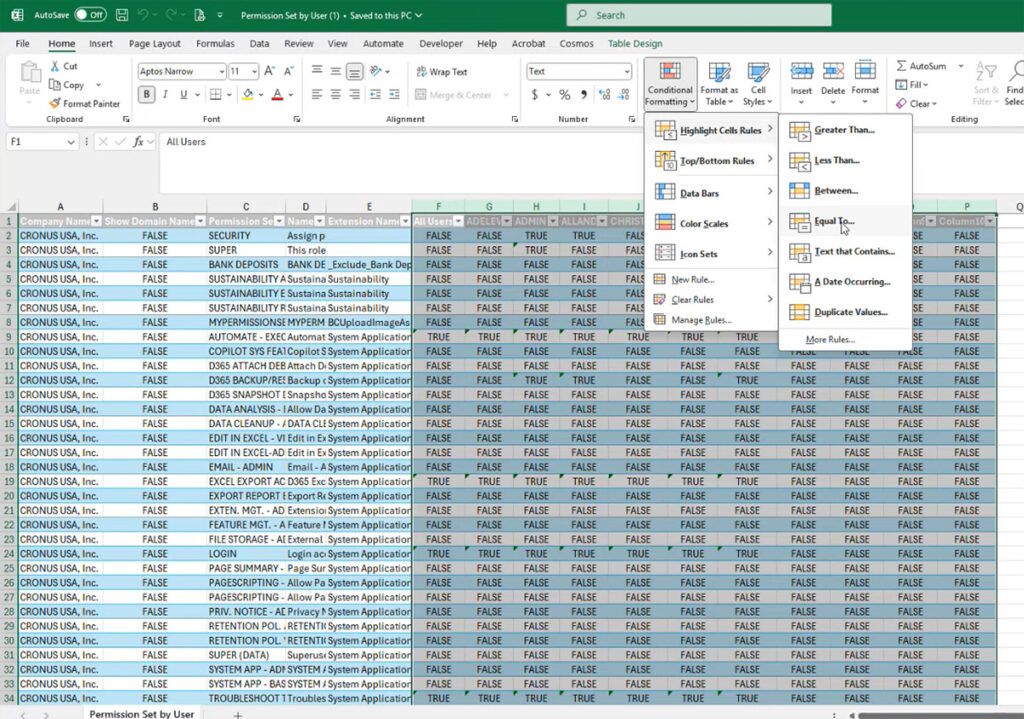Toggle Wrap Text
The height and width of the screenshot is (719, 1024).
[x=442, y=72]
